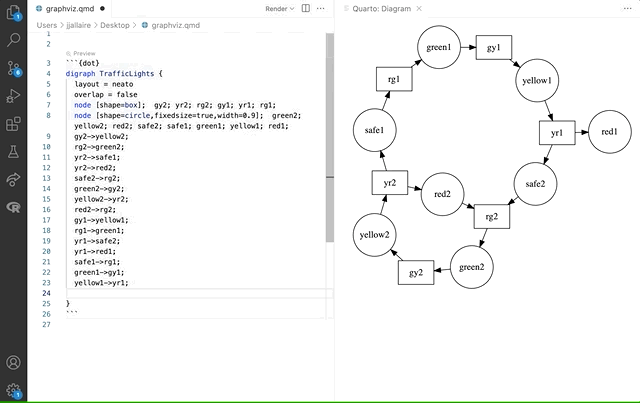640x403 pixels.
Task: Open the Search view in activity bar
Action: (13, 40)
